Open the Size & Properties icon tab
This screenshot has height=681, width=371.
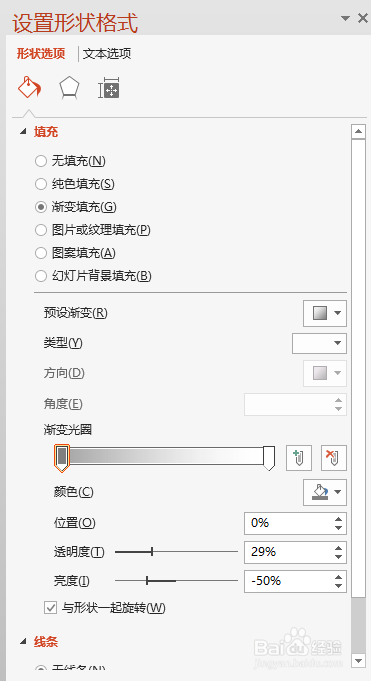click(109, 88)
